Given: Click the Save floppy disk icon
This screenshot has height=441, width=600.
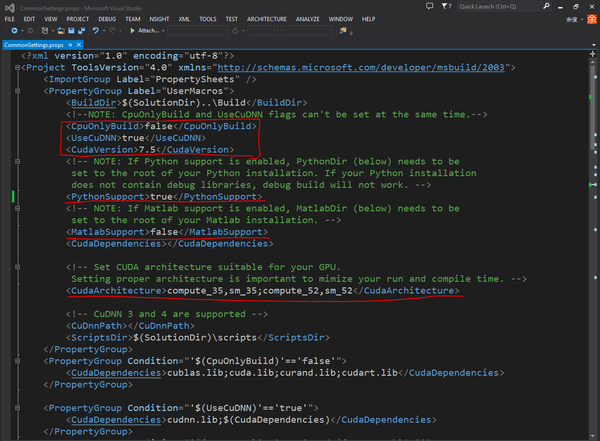Looking at the screenshot, I should [x=71, y=31].
